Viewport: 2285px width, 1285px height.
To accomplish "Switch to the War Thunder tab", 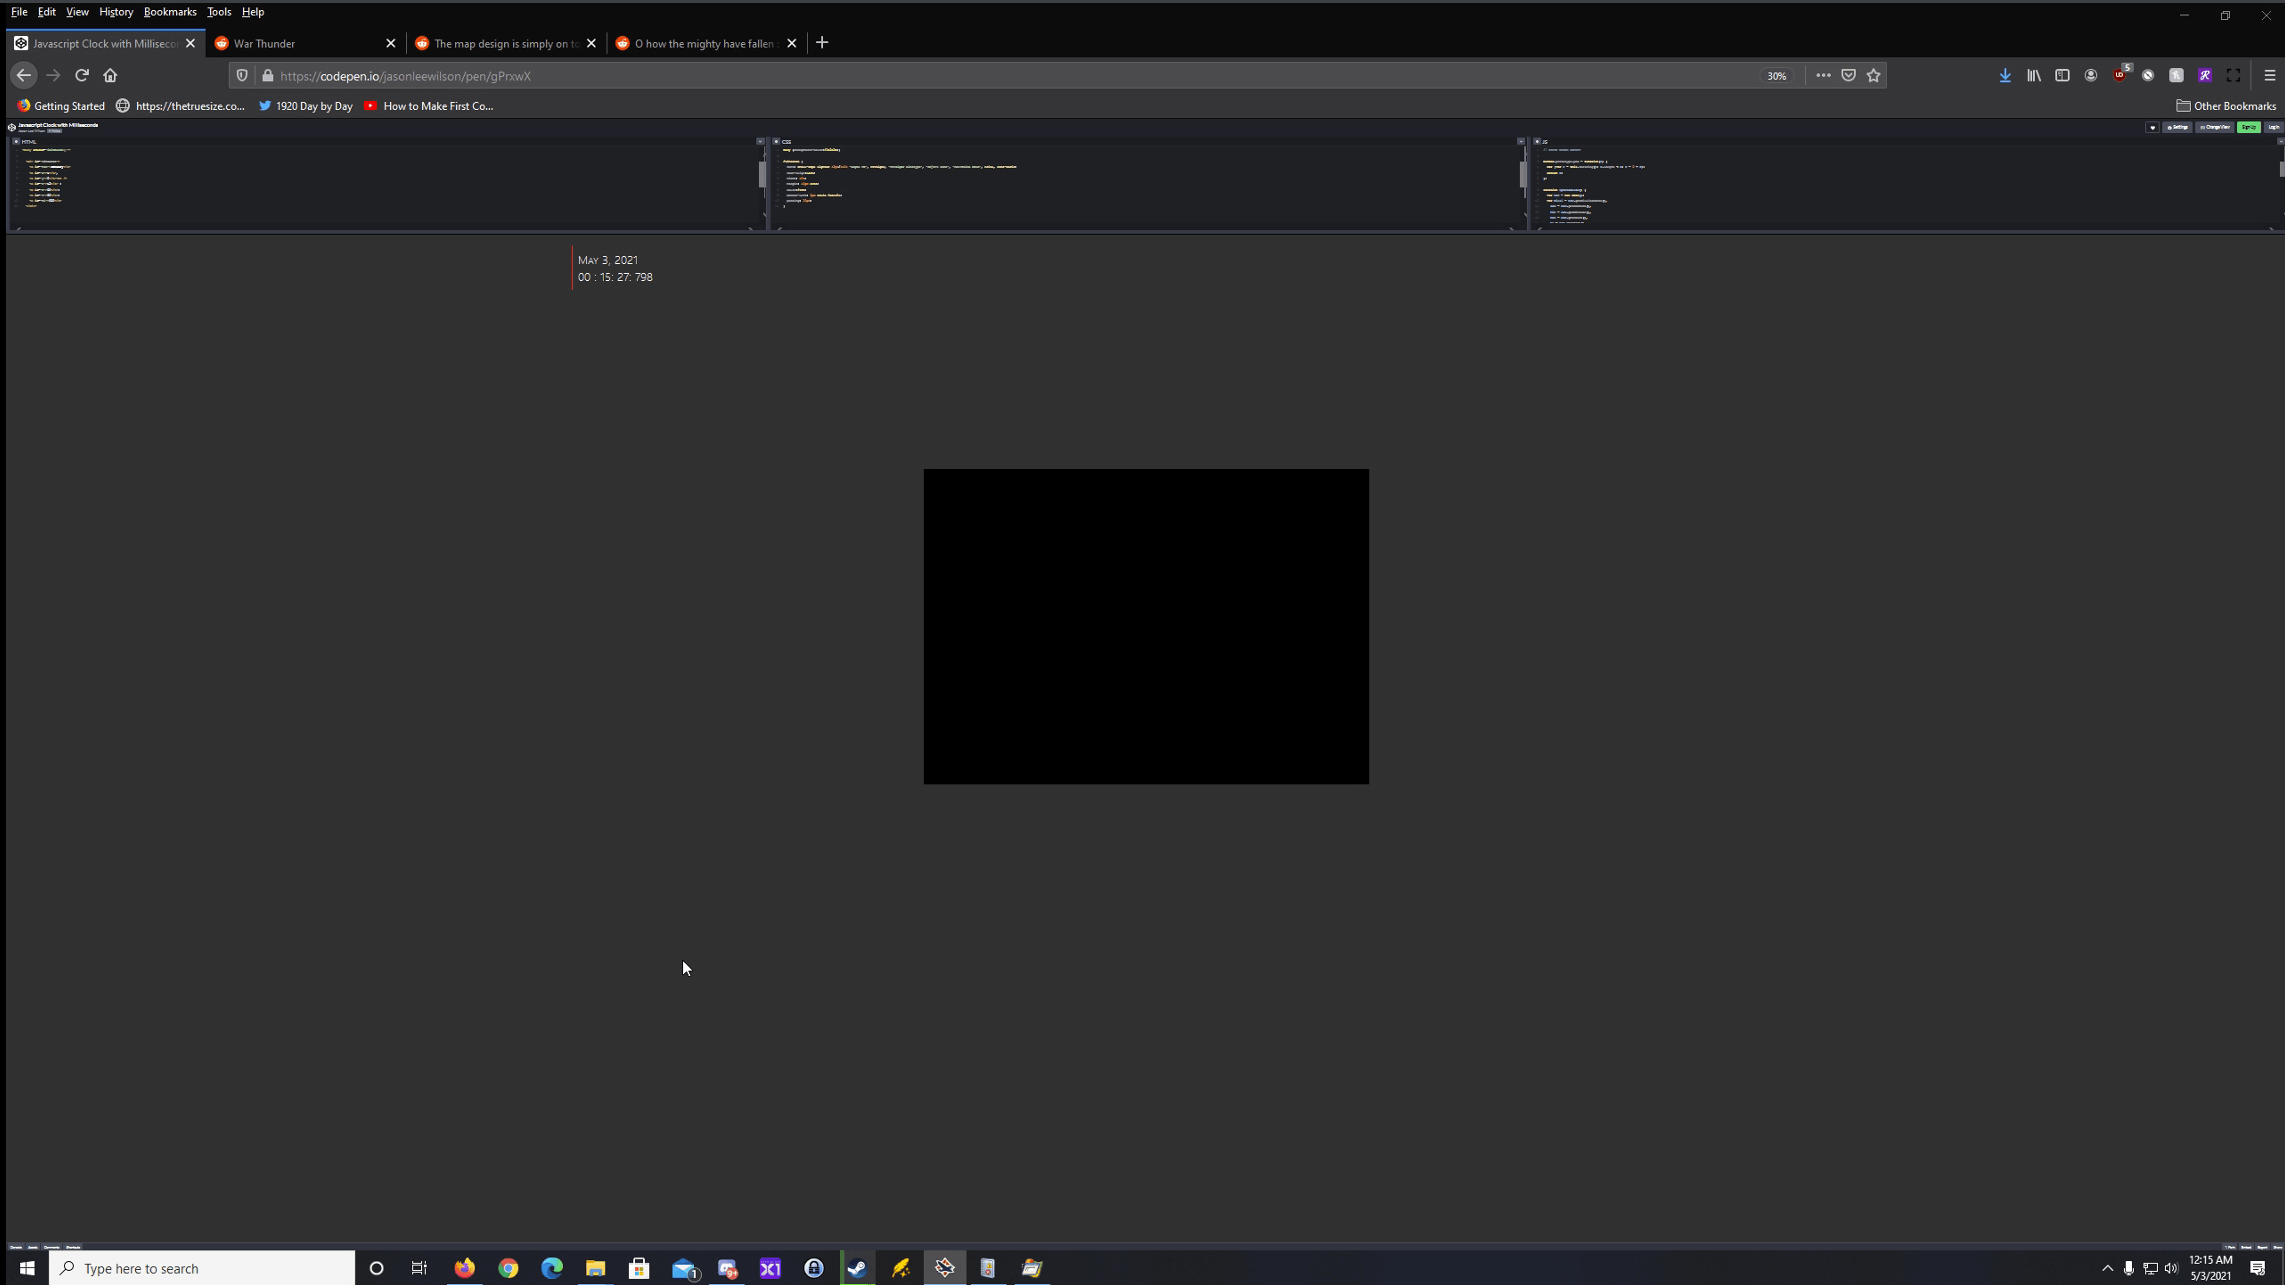I will (300, 44).
